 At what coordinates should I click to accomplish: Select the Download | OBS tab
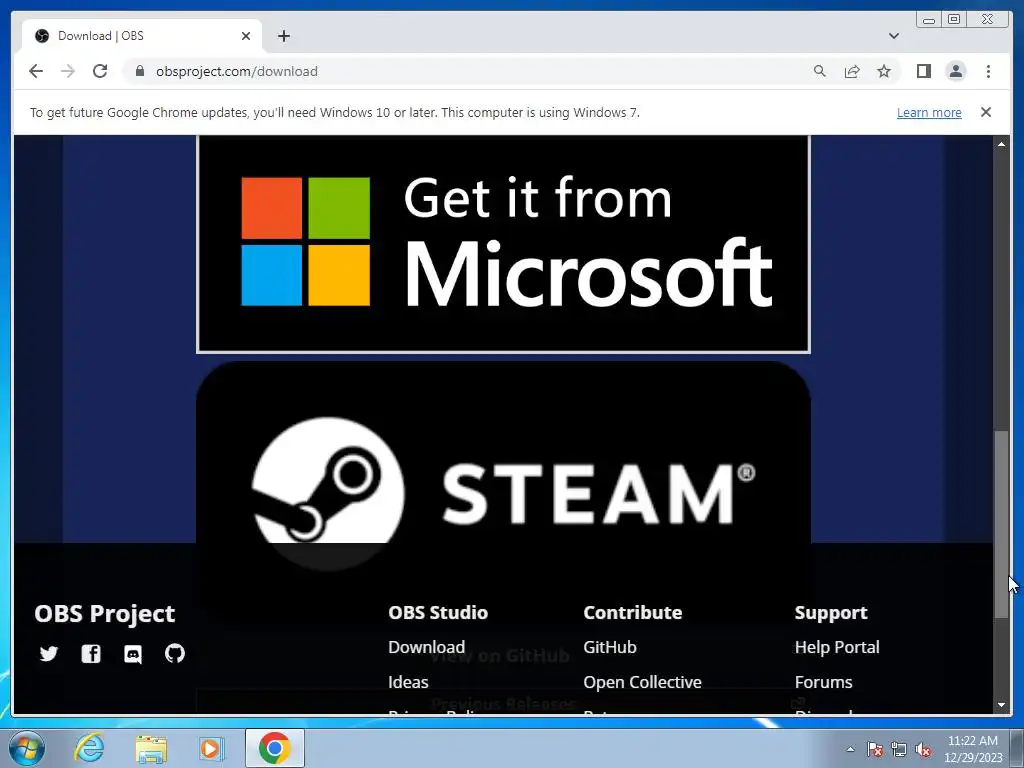tap(142, 36)
